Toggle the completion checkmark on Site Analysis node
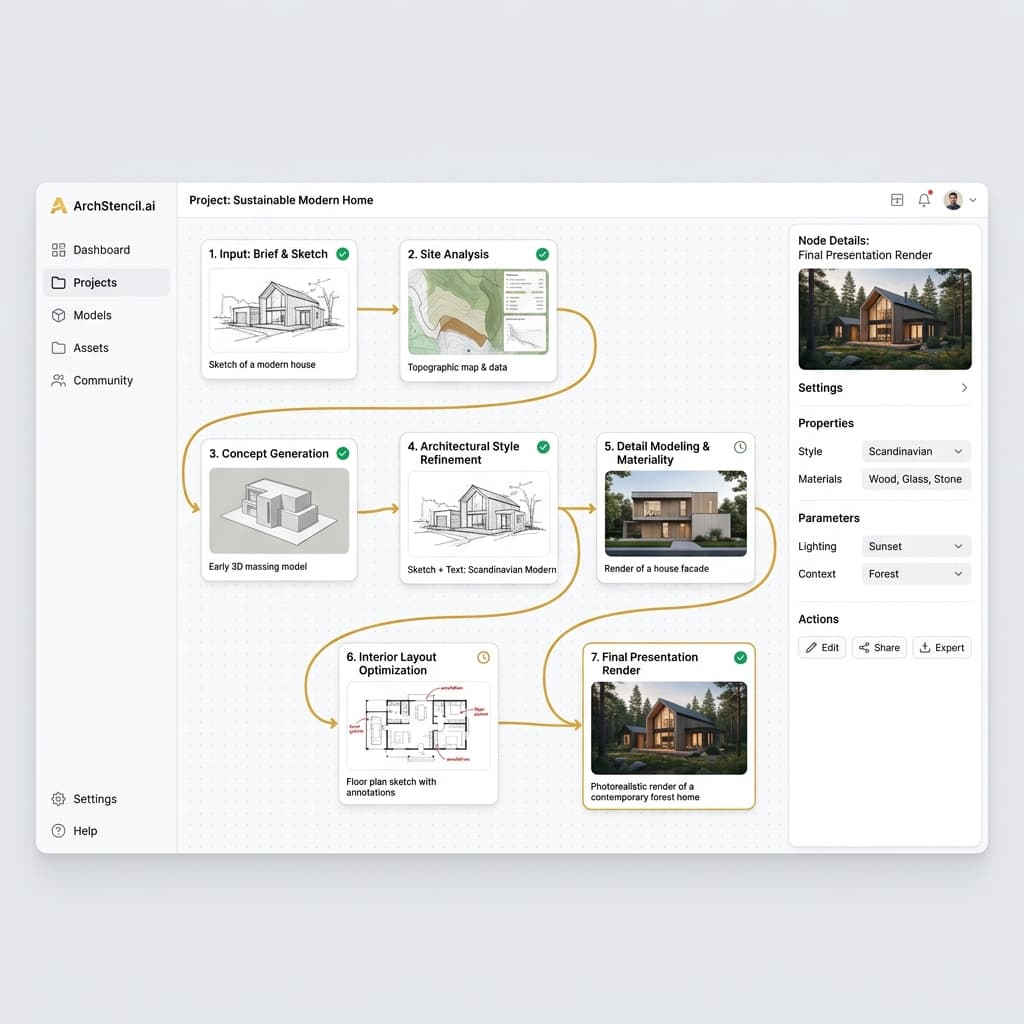Screen dimensions: 1024x1024 tap(543, 254)
